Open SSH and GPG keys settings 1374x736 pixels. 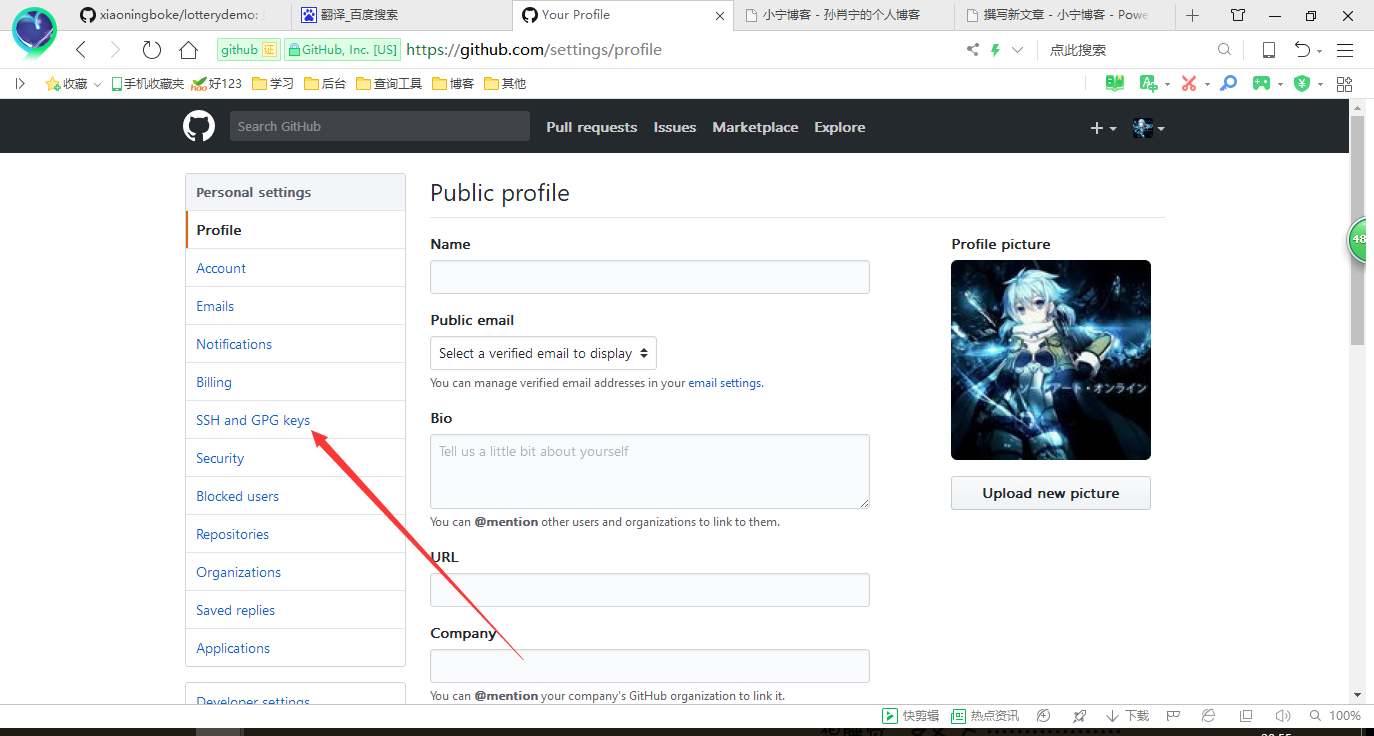[253, 420]
